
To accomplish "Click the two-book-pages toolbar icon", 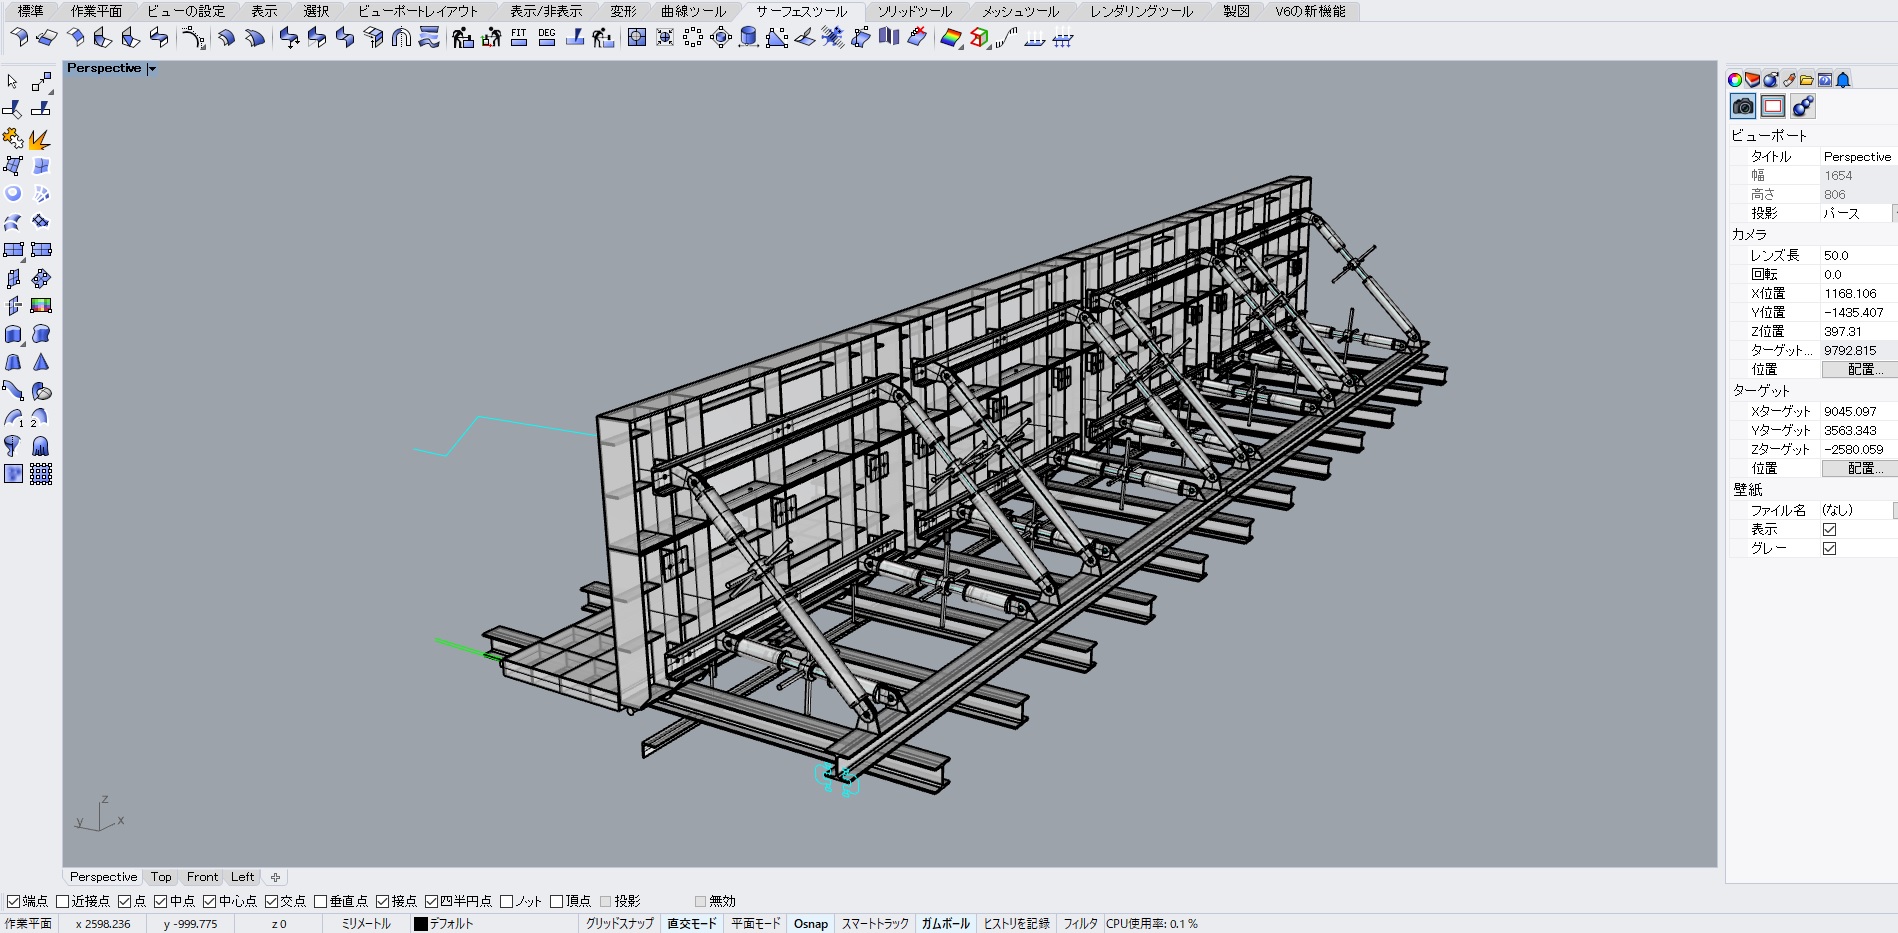I will point(889,38).
